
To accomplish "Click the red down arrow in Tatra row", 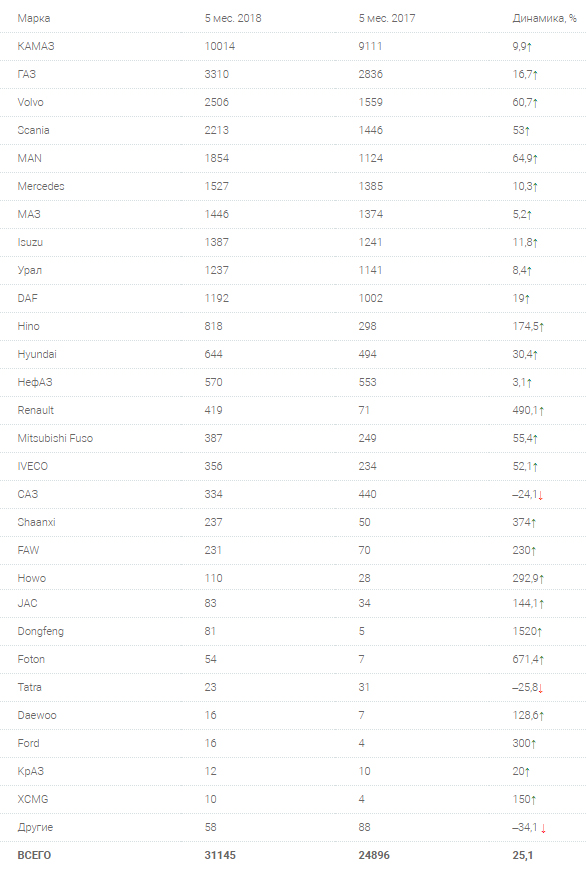I will coord(540,688).
